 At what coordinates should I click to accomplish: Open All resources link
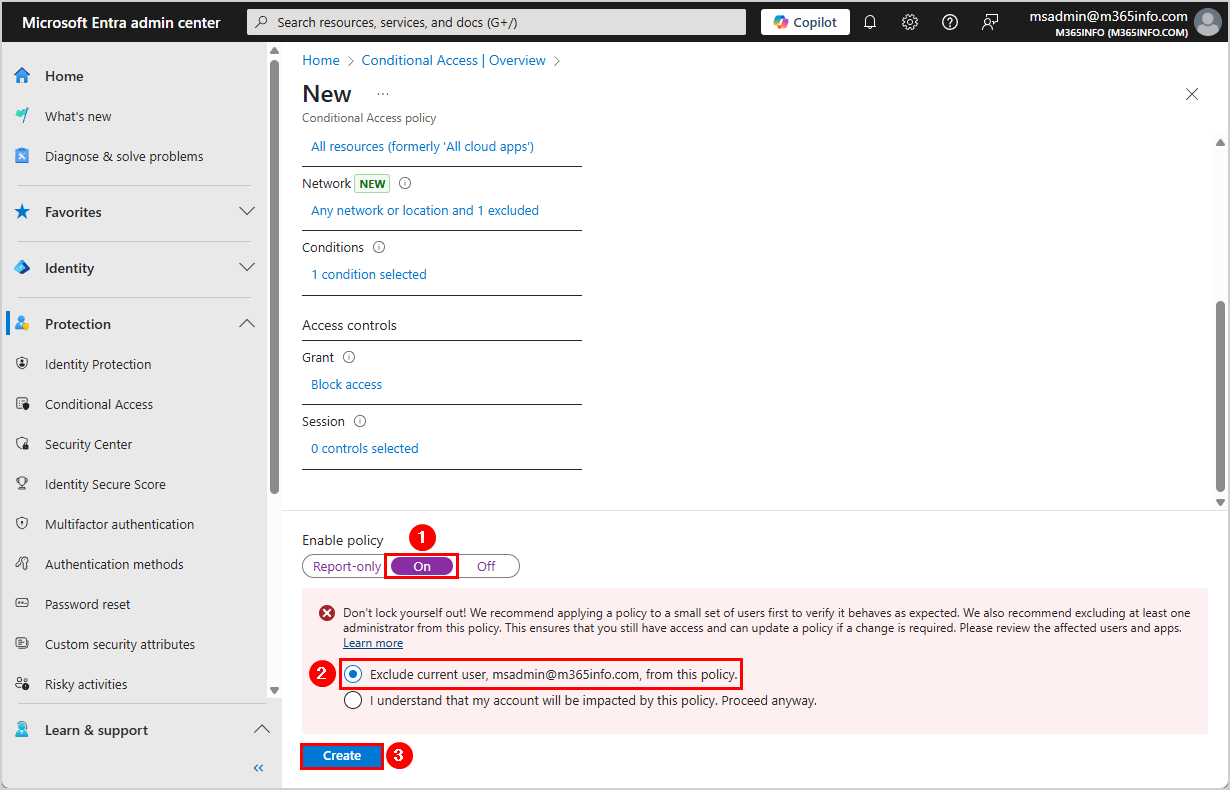422,146
